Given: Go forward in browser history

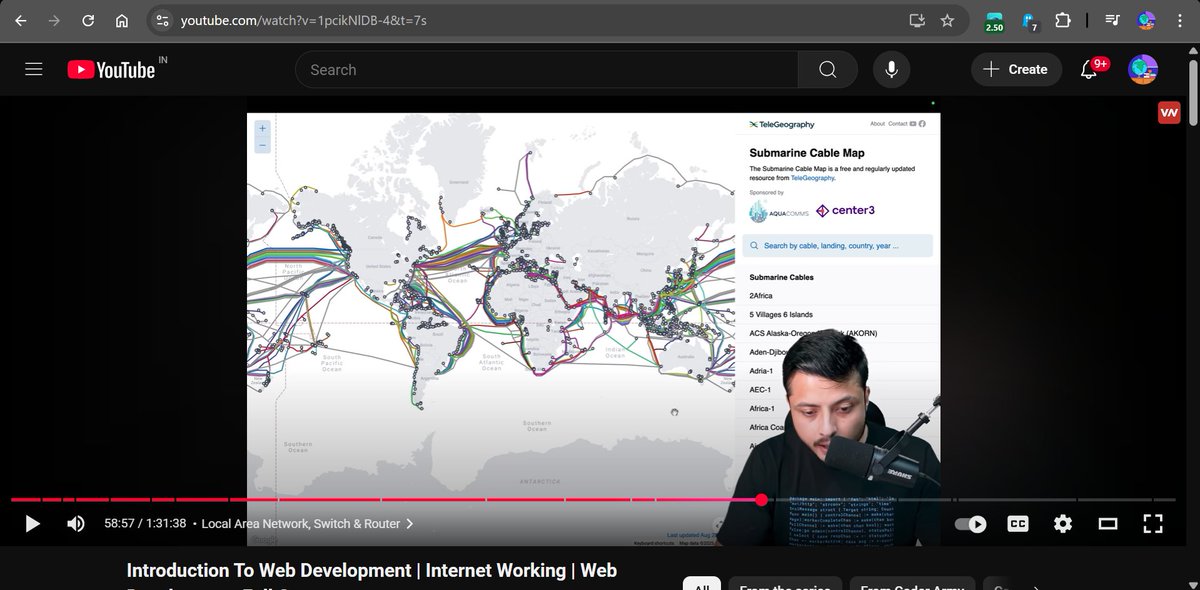Looking at the screenshot, I should [x=54, y=20].
